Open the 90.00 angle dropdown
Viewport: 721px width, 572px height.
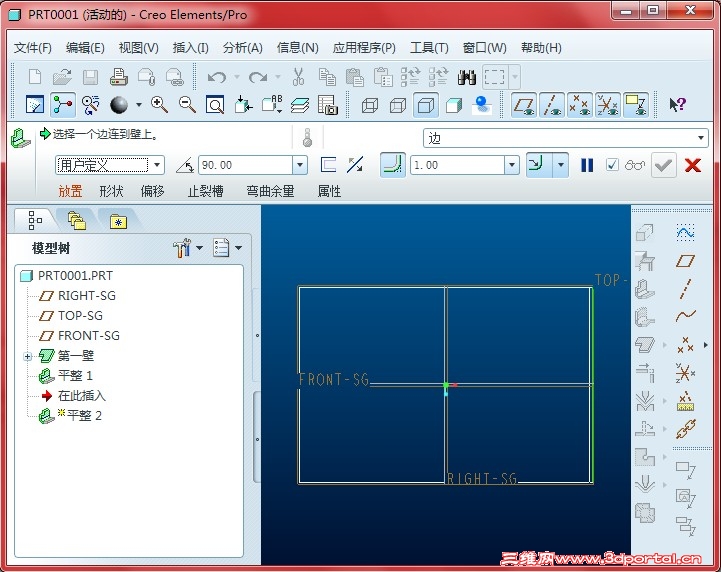(300, 165)
